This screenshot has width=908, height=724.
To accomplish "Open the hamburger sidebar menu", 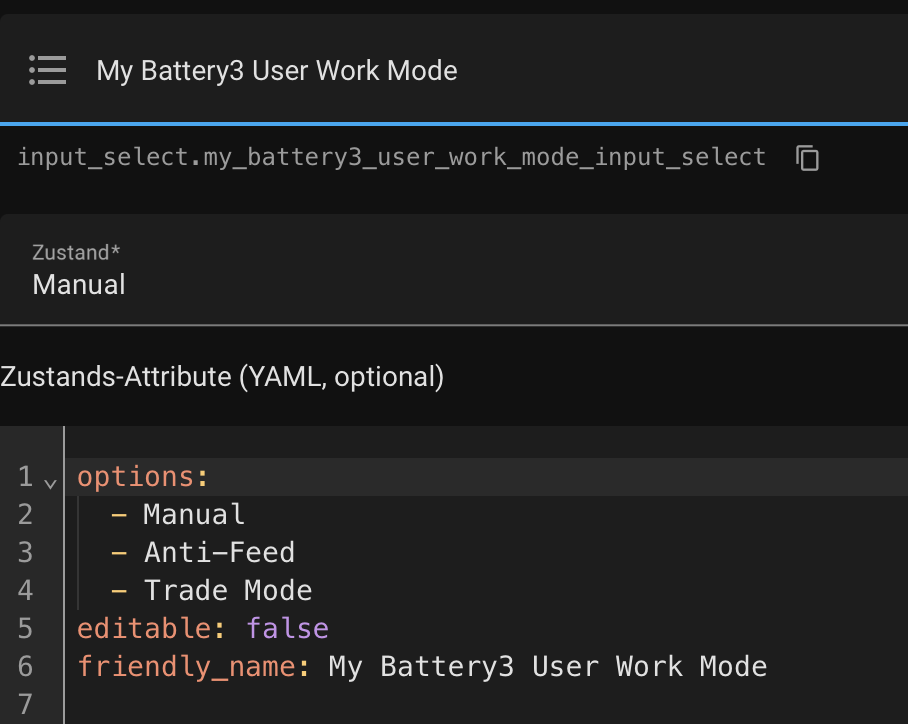I will (47, 71).
